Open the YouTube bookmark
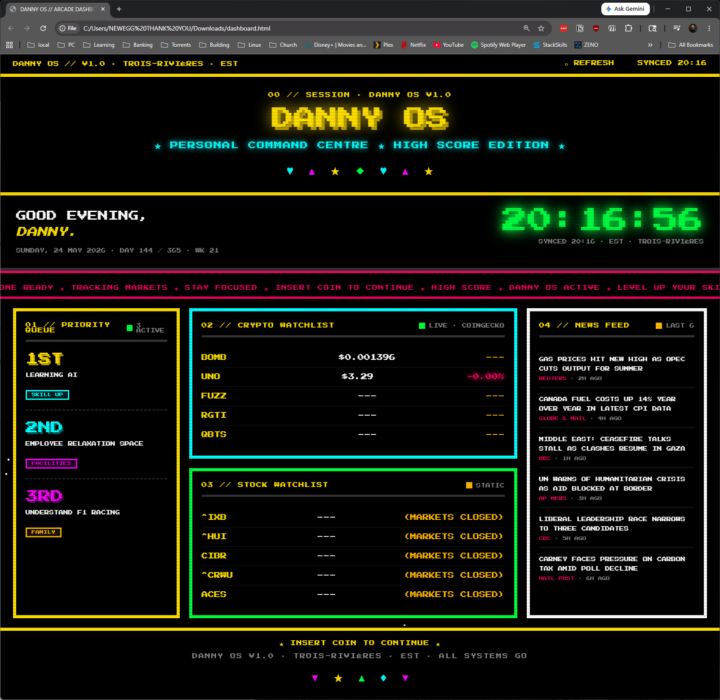The image size is (720, 700). (449, 45)
